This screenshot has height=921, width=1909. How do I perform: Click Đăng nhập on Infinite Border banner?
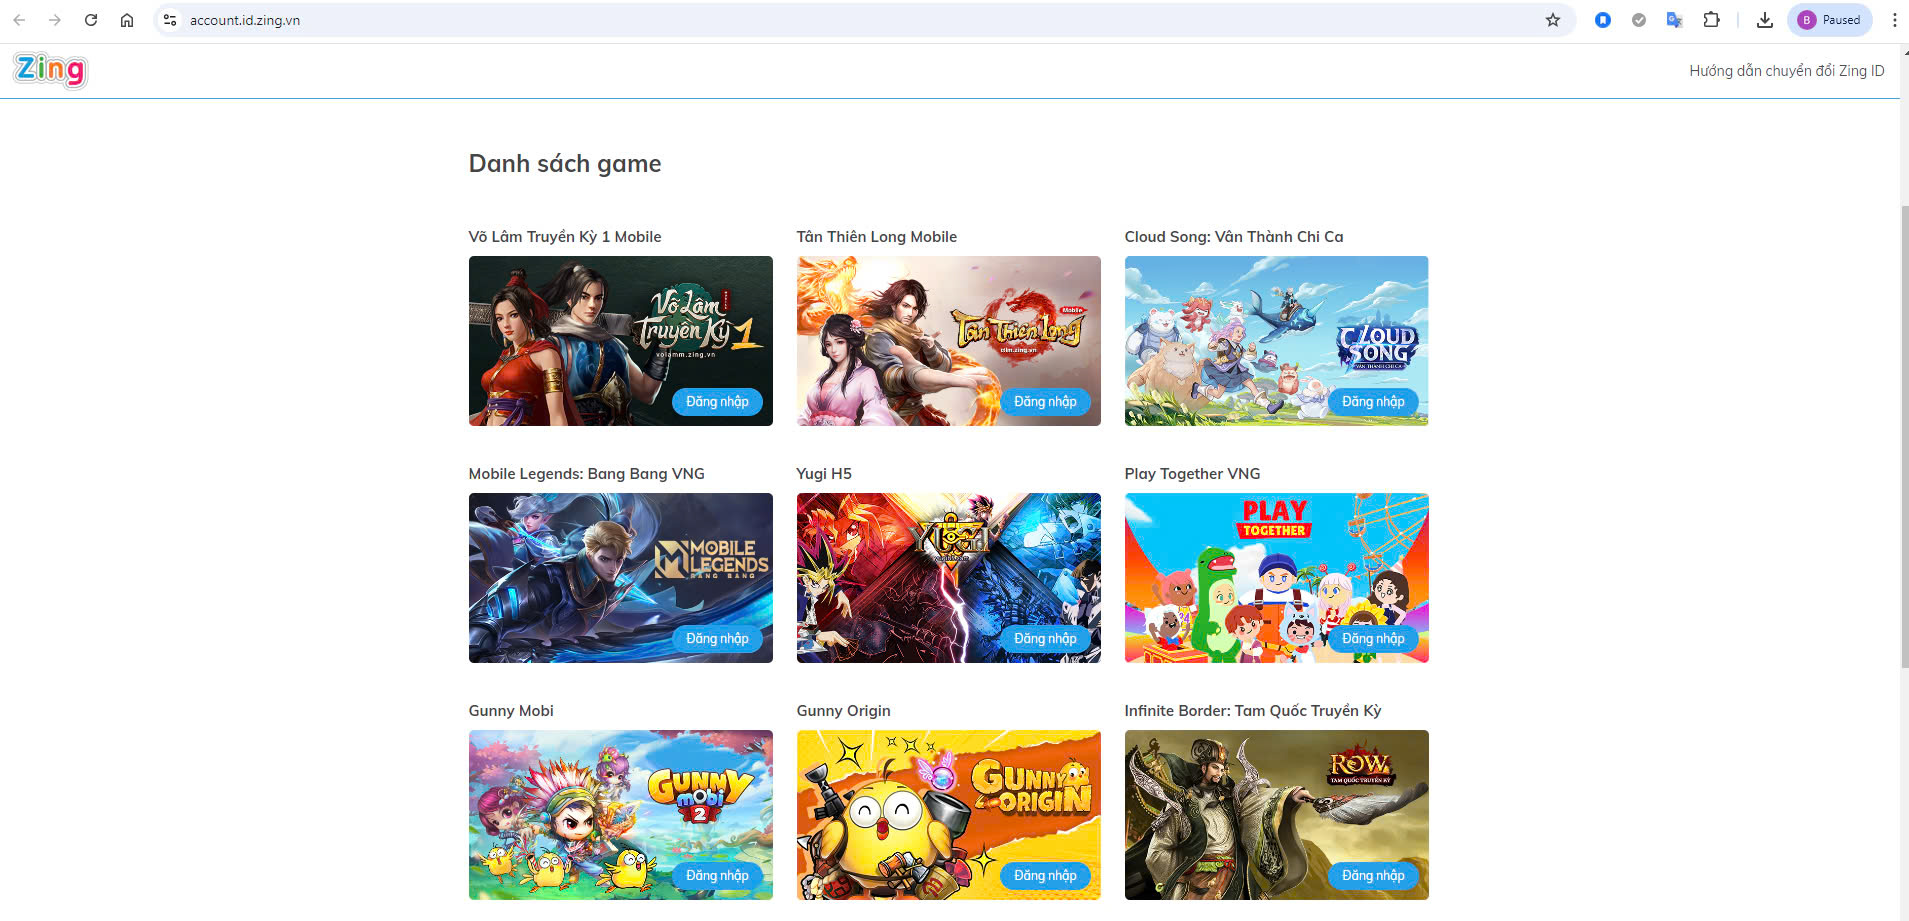tap(1373, 876)
